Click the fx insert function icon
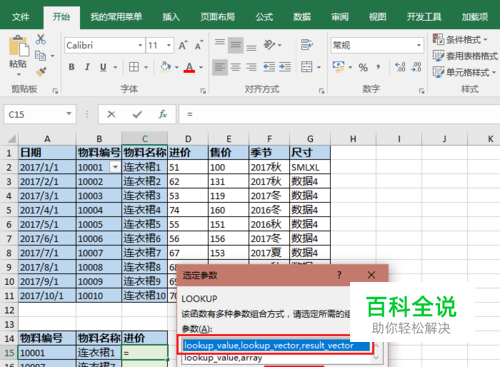Screen dimensions: 500x367 (163, 114)
